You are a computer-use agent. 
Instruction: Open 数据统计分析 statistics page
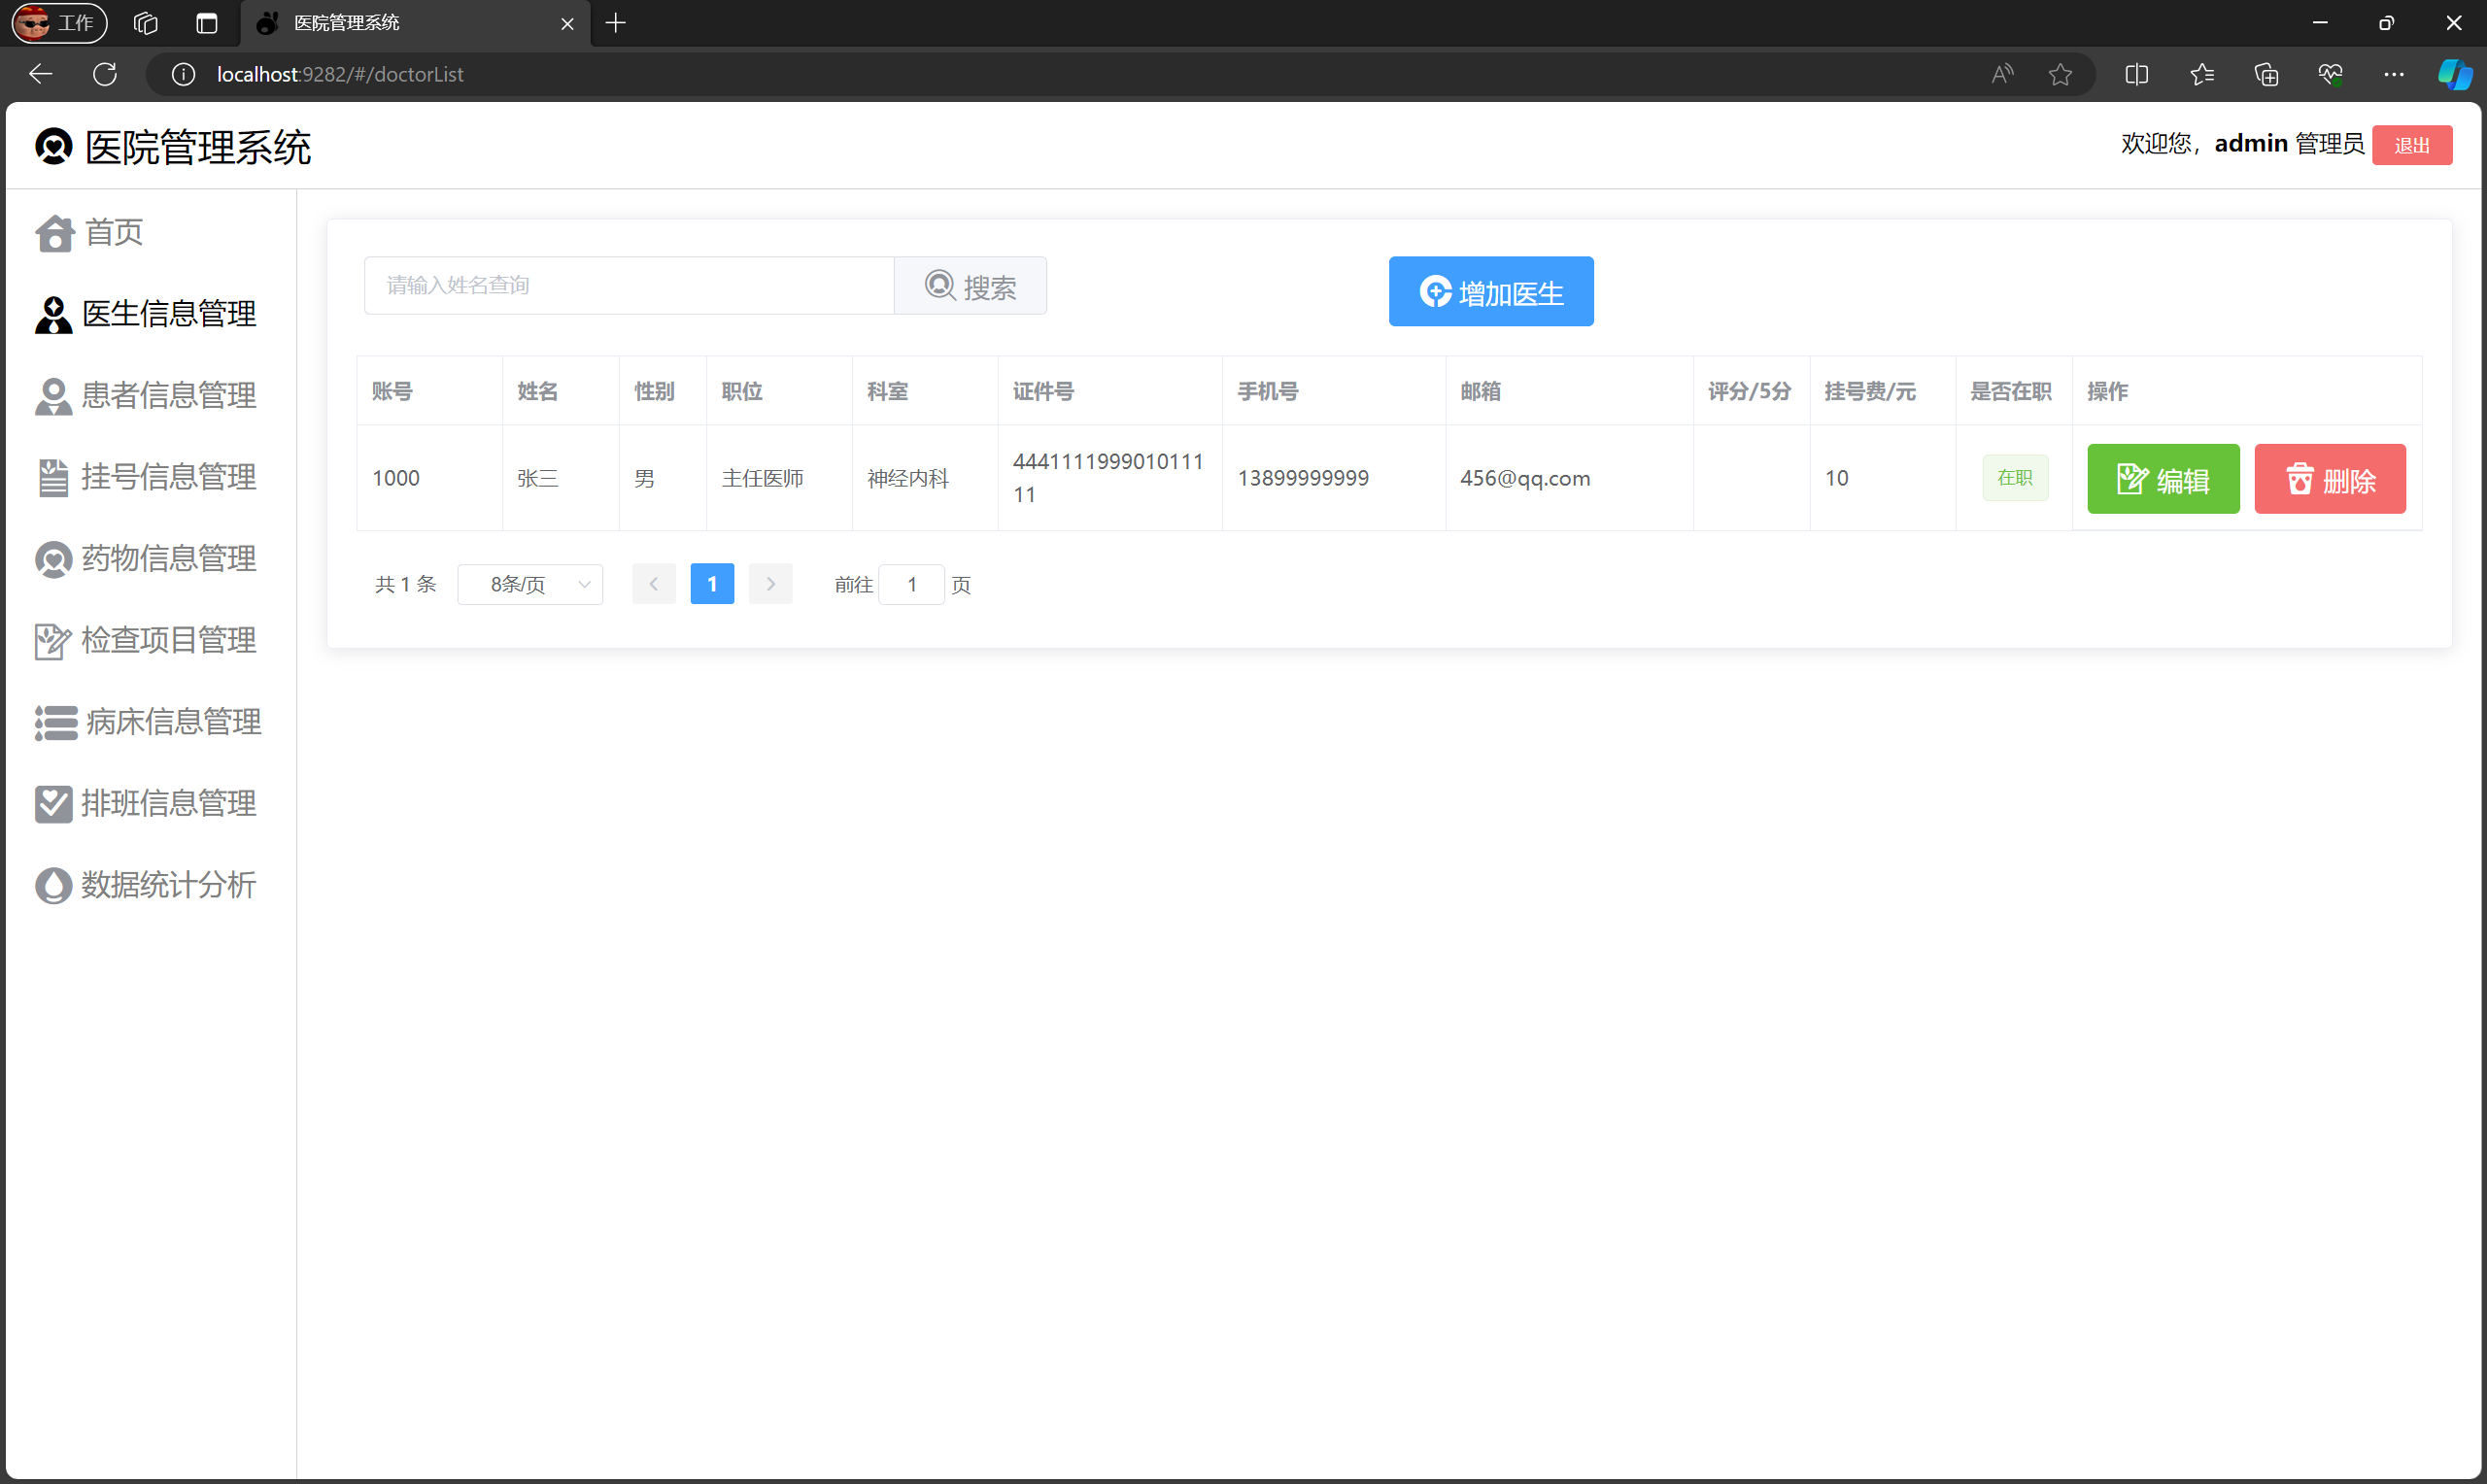coord(146,885)
